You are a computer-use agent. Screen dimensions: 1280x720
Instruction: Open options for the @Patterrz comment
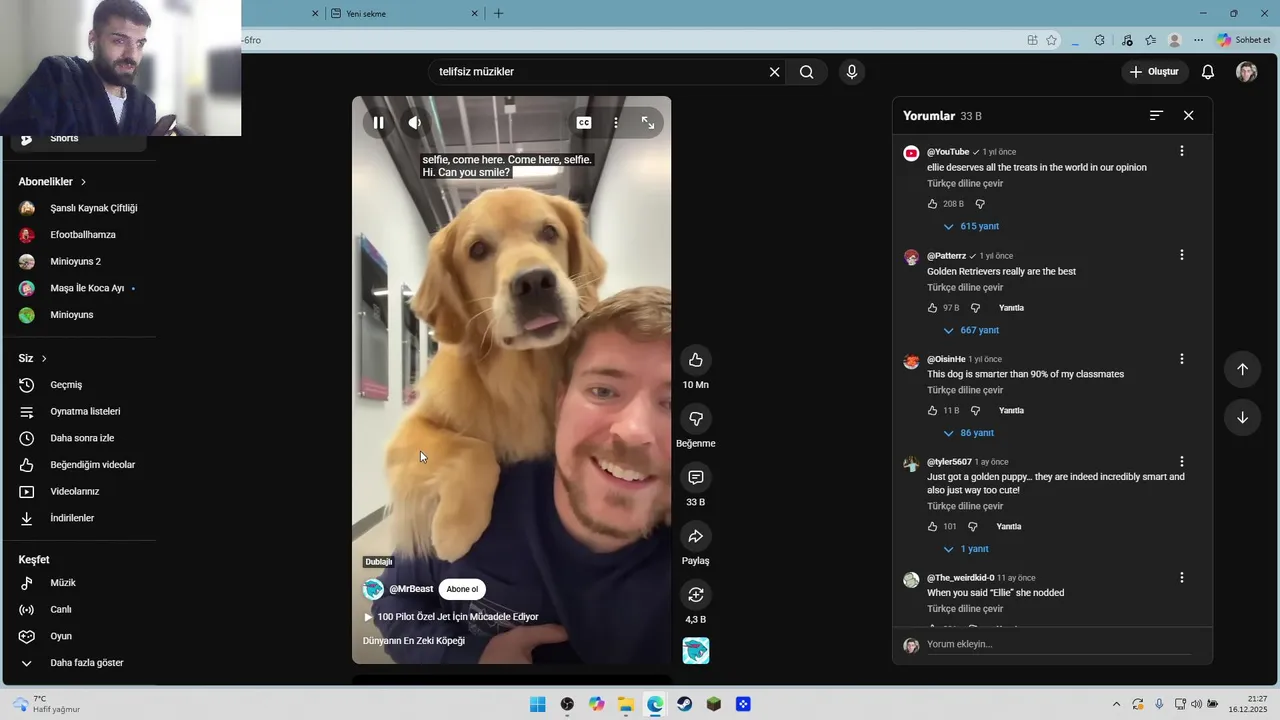click(x=1181, y=255)
